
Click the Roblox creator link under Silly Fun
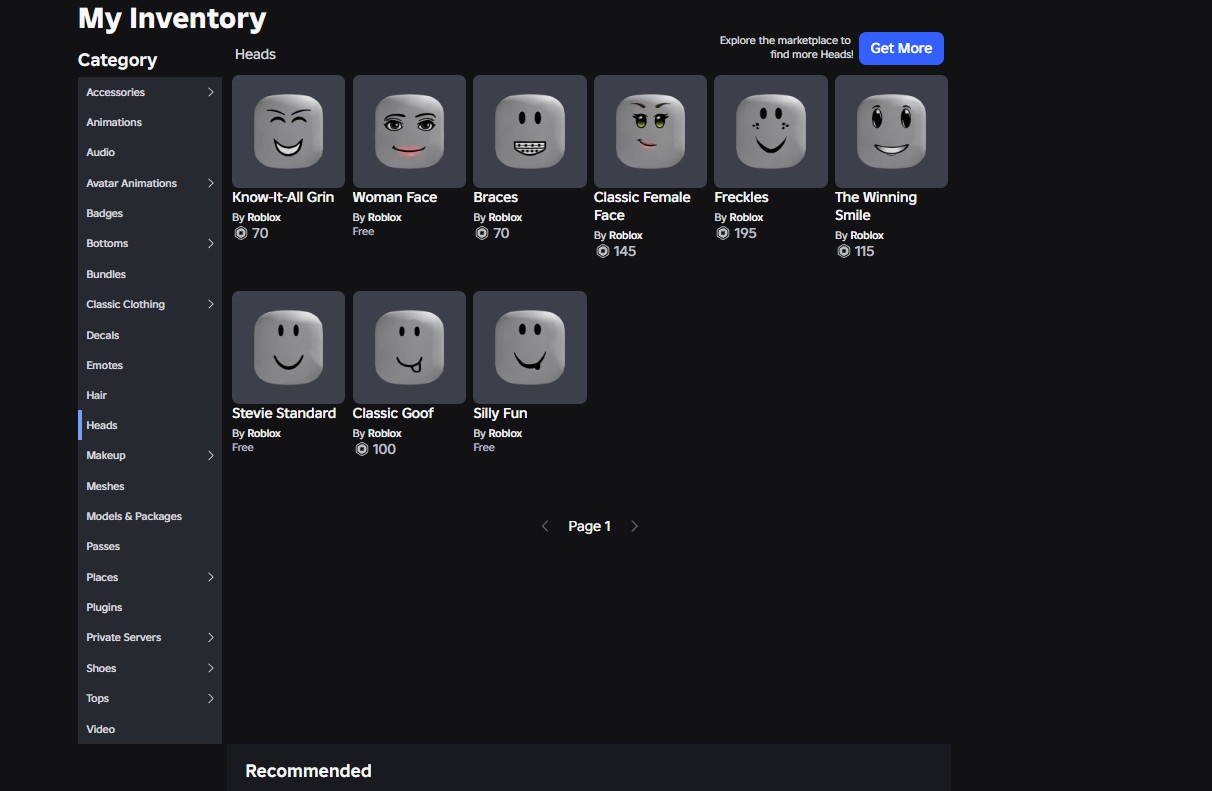505,433
